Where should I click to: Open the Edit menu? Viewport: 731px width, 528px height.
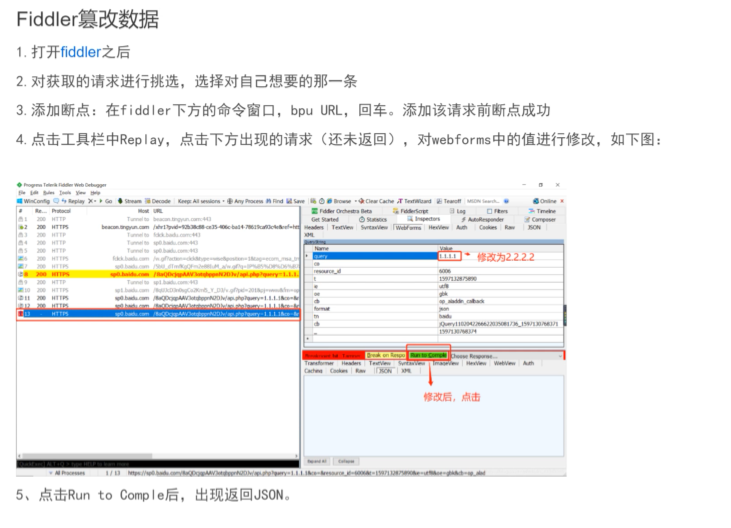tap(34, 192)
